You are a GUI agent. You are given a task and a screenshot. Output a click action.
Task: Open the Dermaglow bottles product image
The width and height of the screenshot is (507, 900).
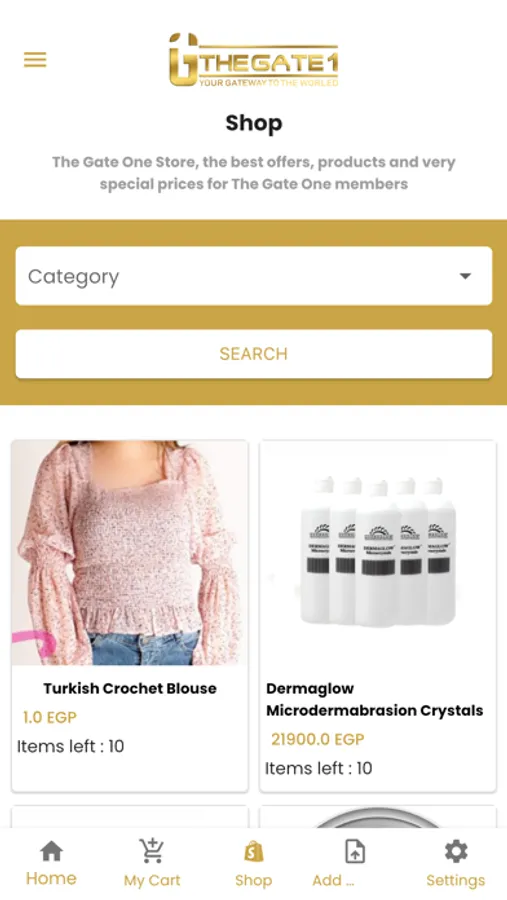(x=378, y=553)
